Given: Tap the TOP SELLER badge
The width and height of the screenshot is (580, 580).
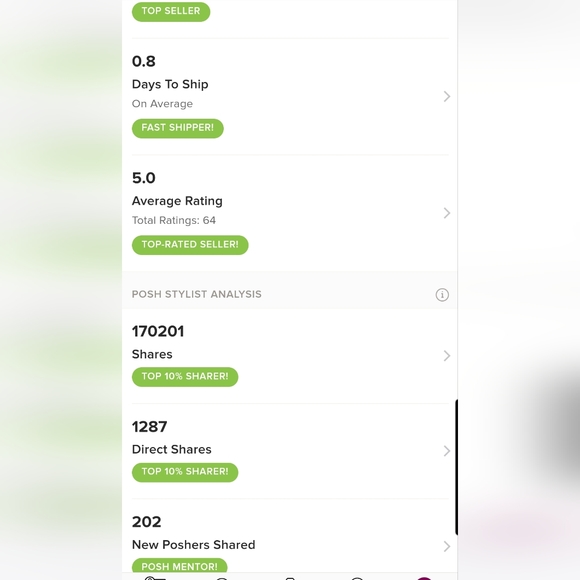Looking at the screenshot, I should tap(171, 11).
